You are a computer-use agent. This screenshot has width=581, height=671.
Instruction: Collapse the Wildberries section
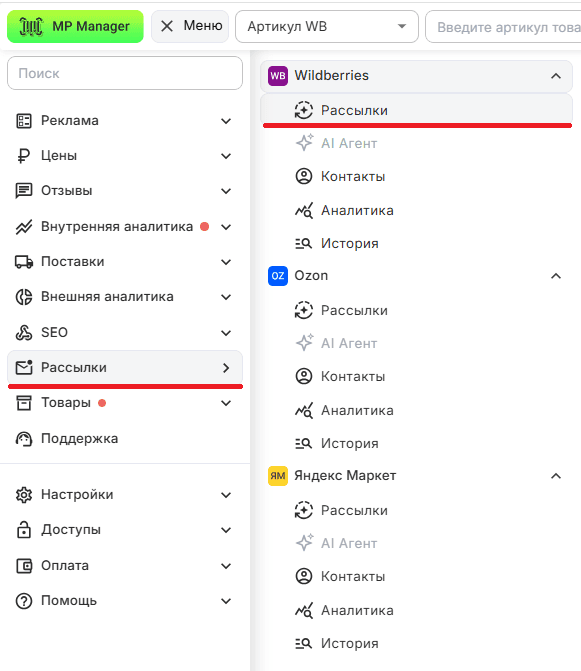556,76
